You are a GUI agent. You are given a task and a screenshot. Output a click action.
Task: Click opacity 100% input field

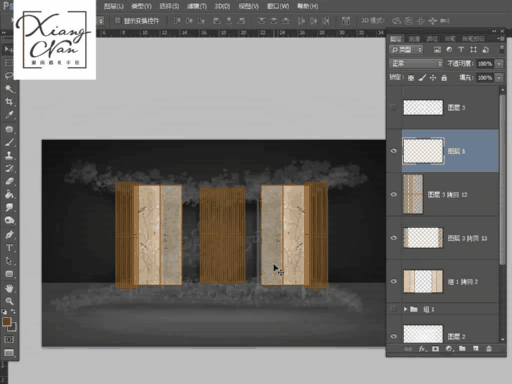tap(485, 63)
